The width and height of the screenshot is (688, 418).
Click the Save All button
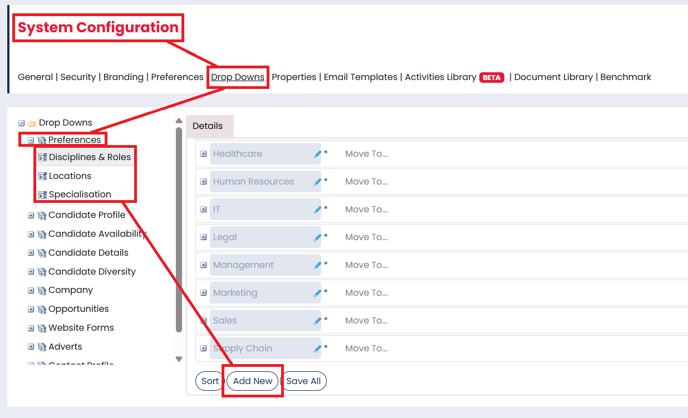click(x=303, y=381)
